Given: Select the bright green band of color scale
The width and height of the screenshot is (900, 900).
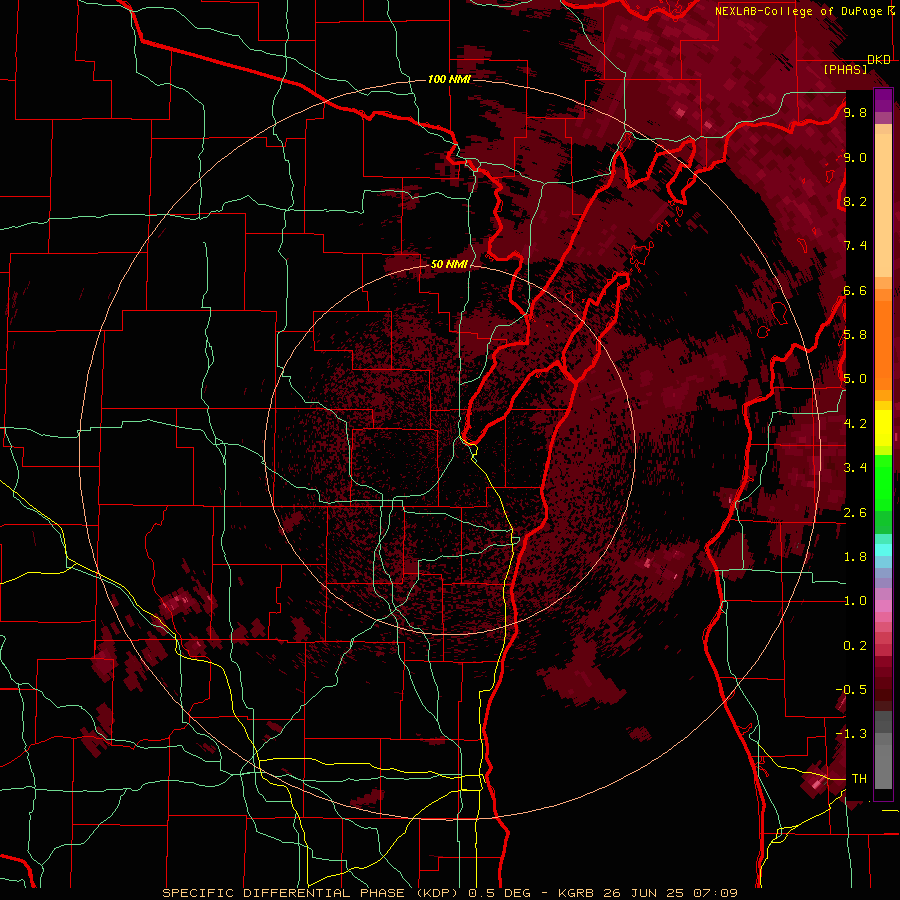Looking at the screenshot, I should coord(883,482).
